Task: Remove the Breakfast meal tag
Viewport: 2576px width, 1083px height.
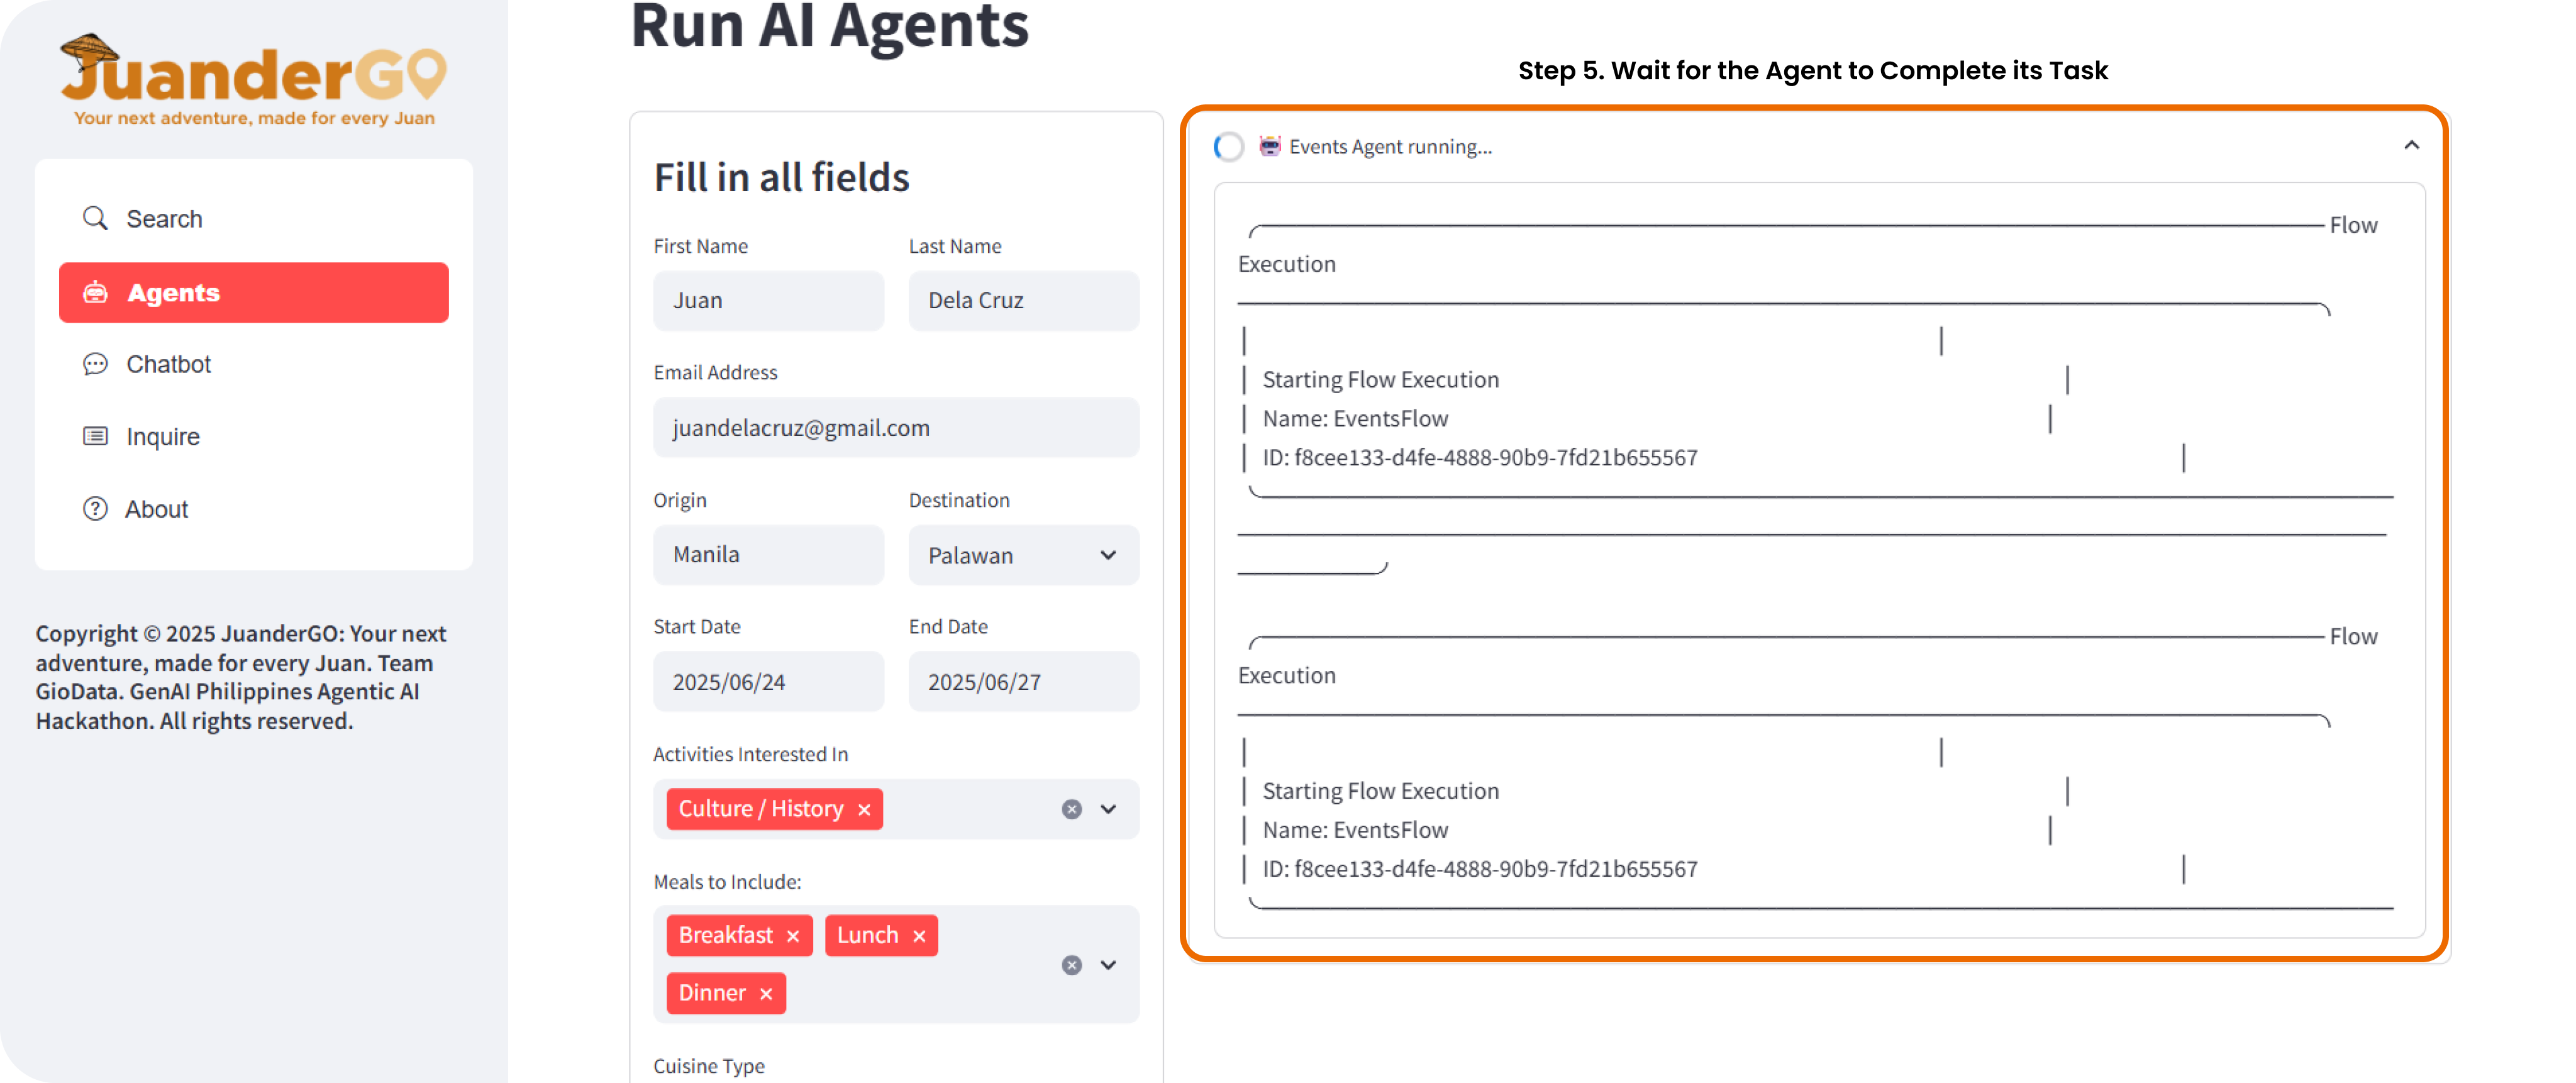Action: click(x=793, y=936)
